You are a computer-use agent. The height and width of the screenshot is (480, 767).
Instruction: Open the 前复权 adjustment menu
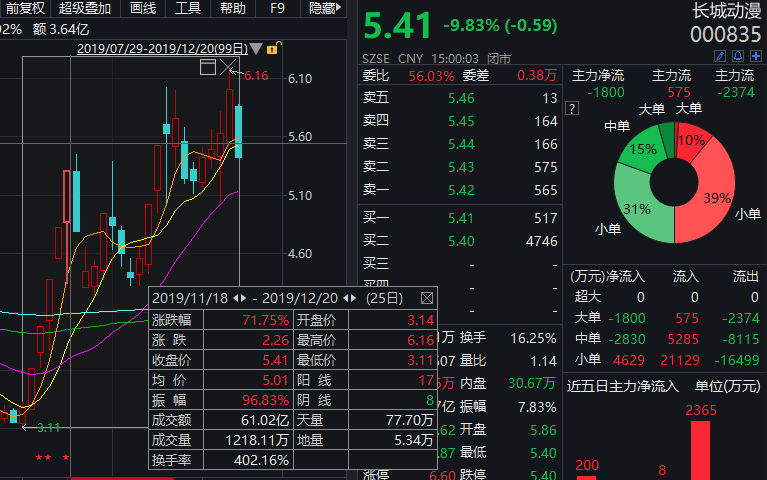tap(25, 8)
